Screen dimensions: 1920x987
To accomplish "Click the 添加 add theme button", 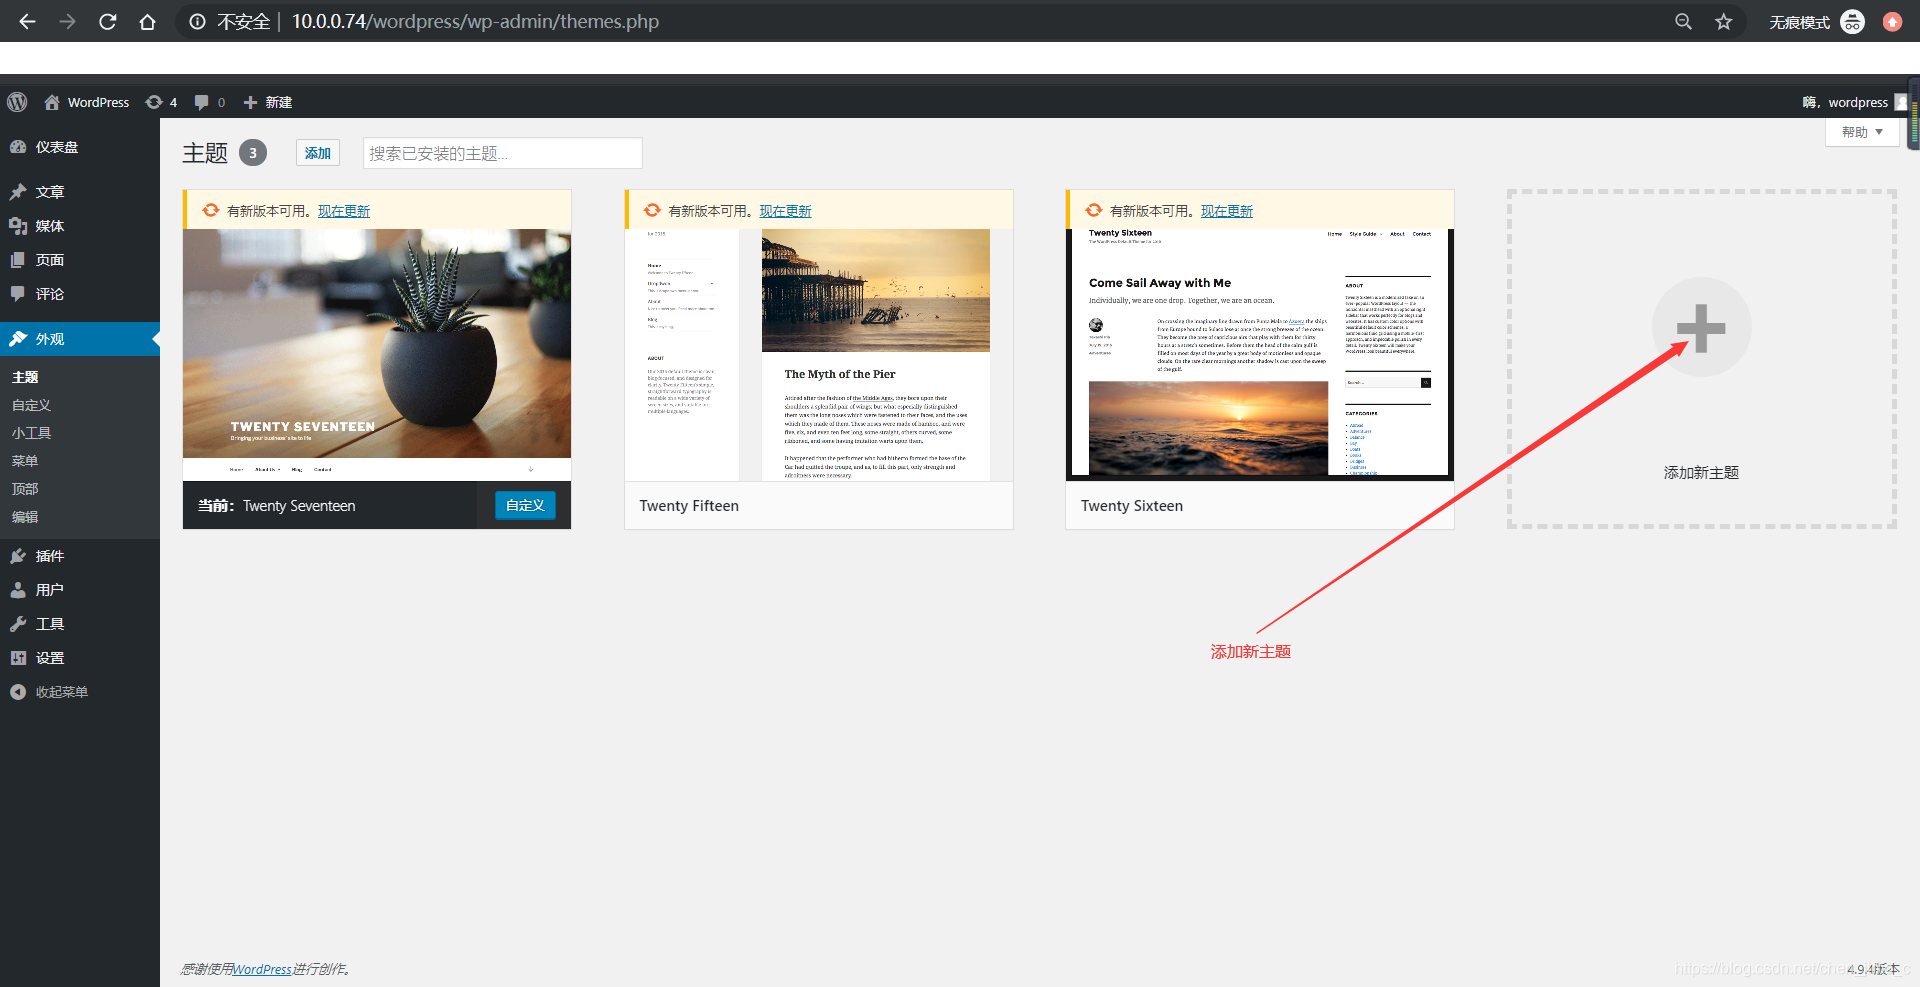I will point(318,153).
